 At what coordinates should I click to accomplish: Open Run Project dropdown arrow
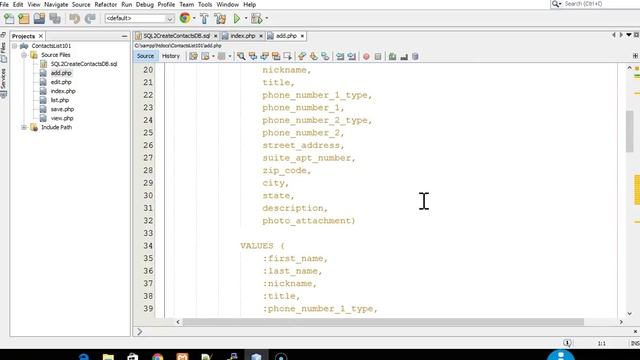(246, 18)
